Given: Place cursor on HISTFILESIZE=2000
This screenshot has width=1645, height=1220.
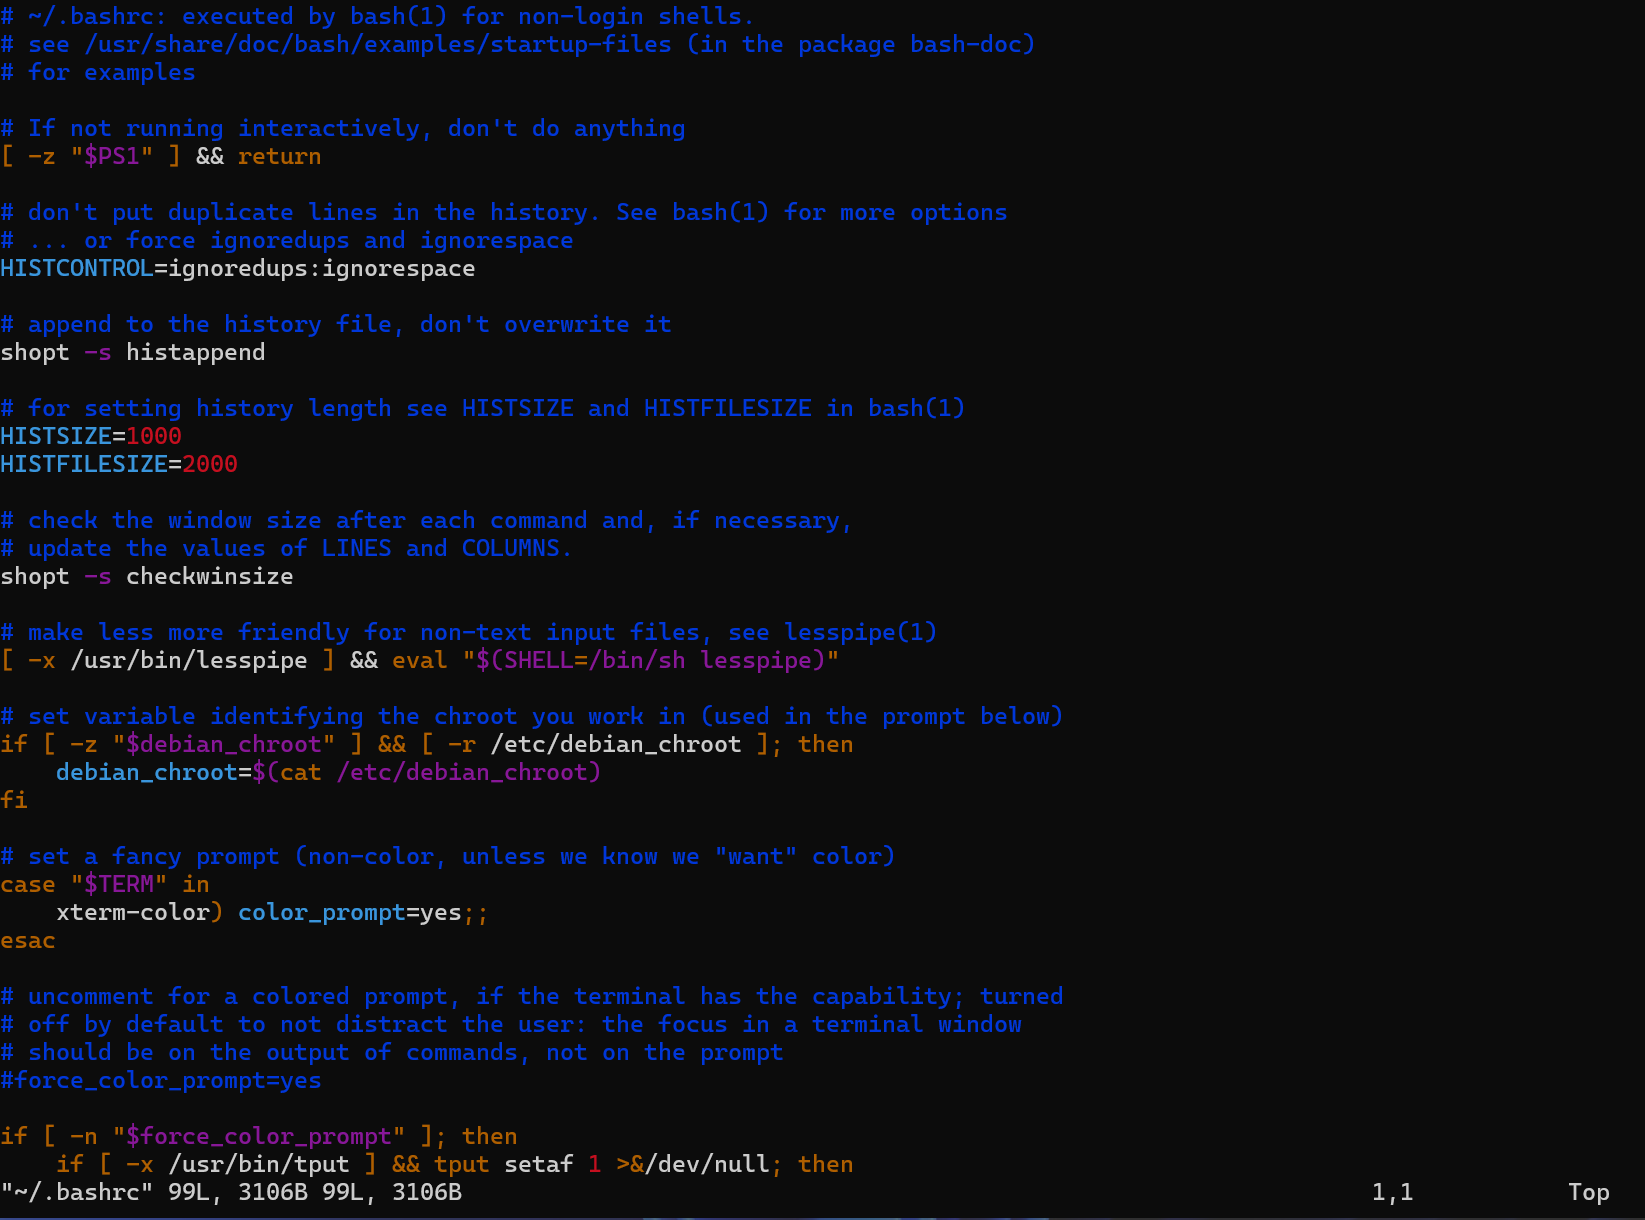Looking at the screenshot, I should click(119, 464).
